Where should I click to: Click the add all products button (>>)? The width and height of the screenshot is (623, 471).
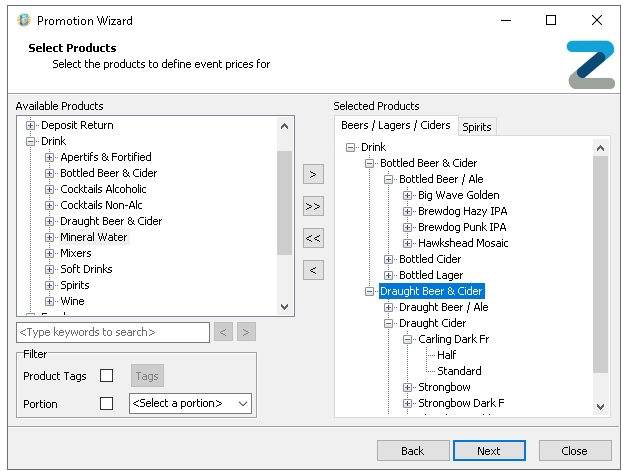coord(313,206)
